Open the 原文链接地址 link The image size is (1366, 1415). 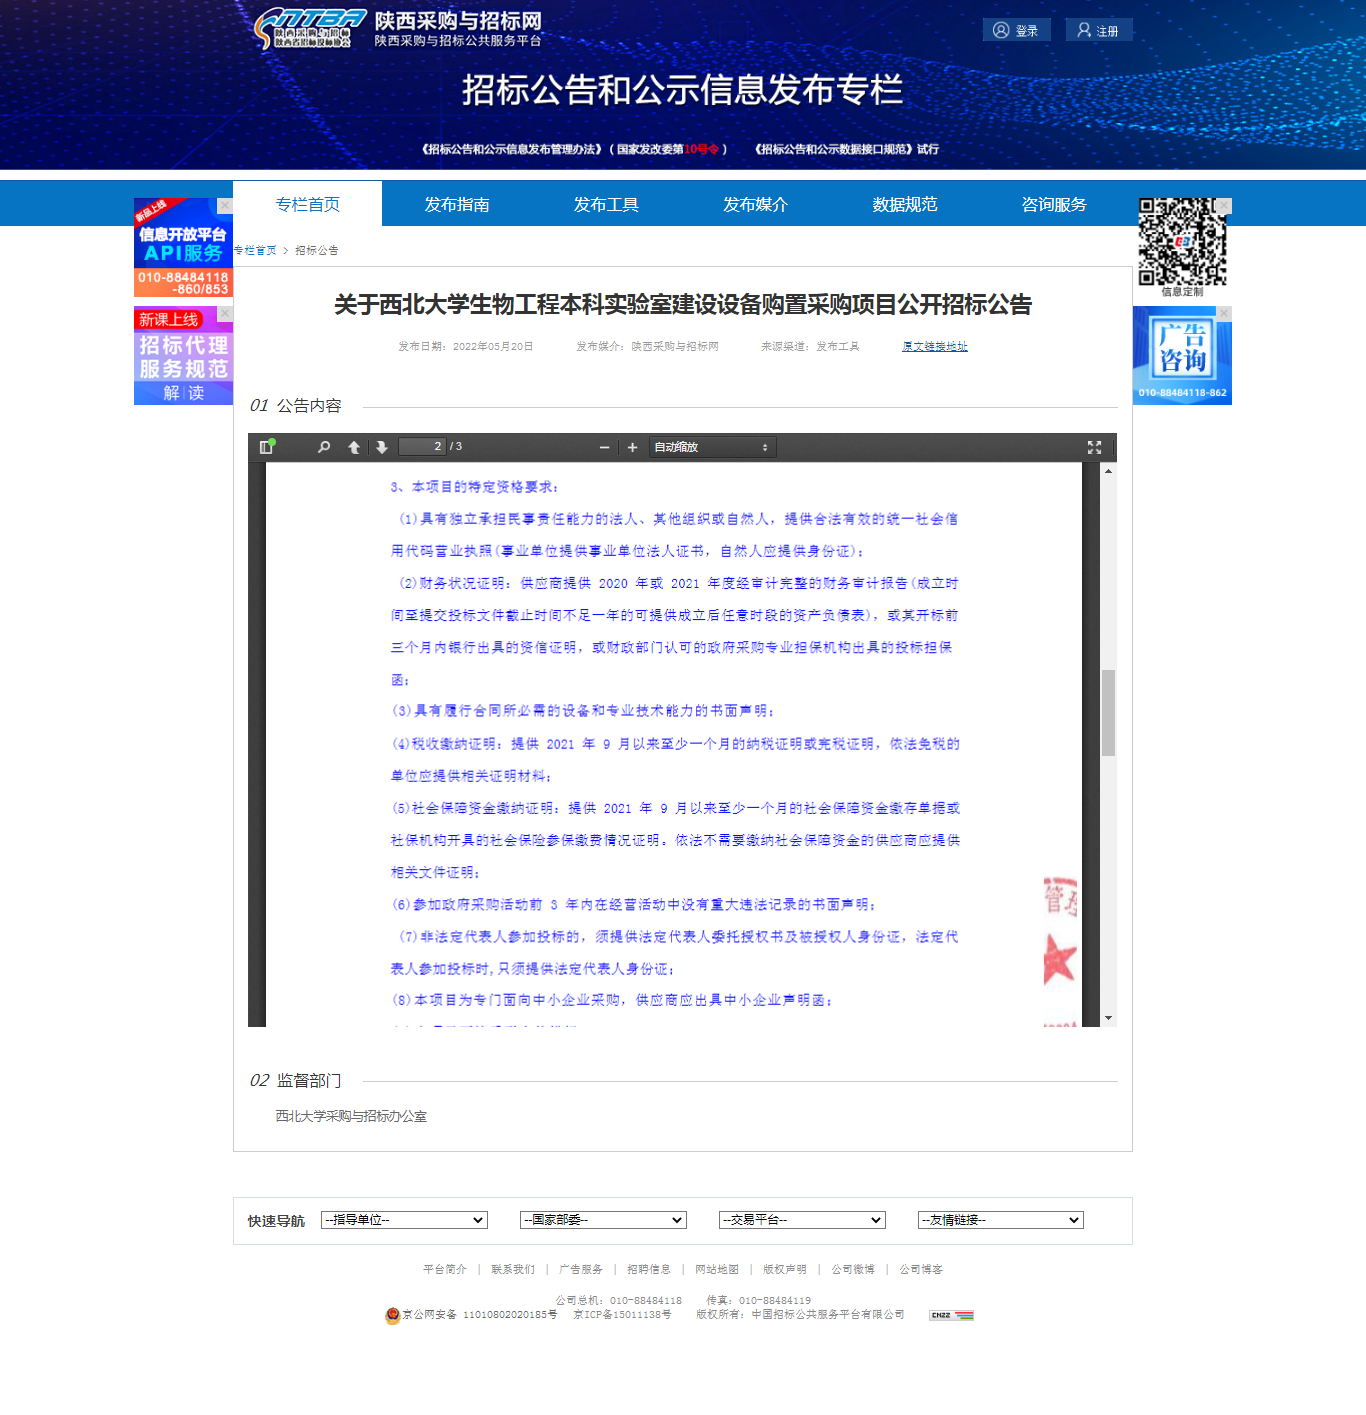coord(935,346)
